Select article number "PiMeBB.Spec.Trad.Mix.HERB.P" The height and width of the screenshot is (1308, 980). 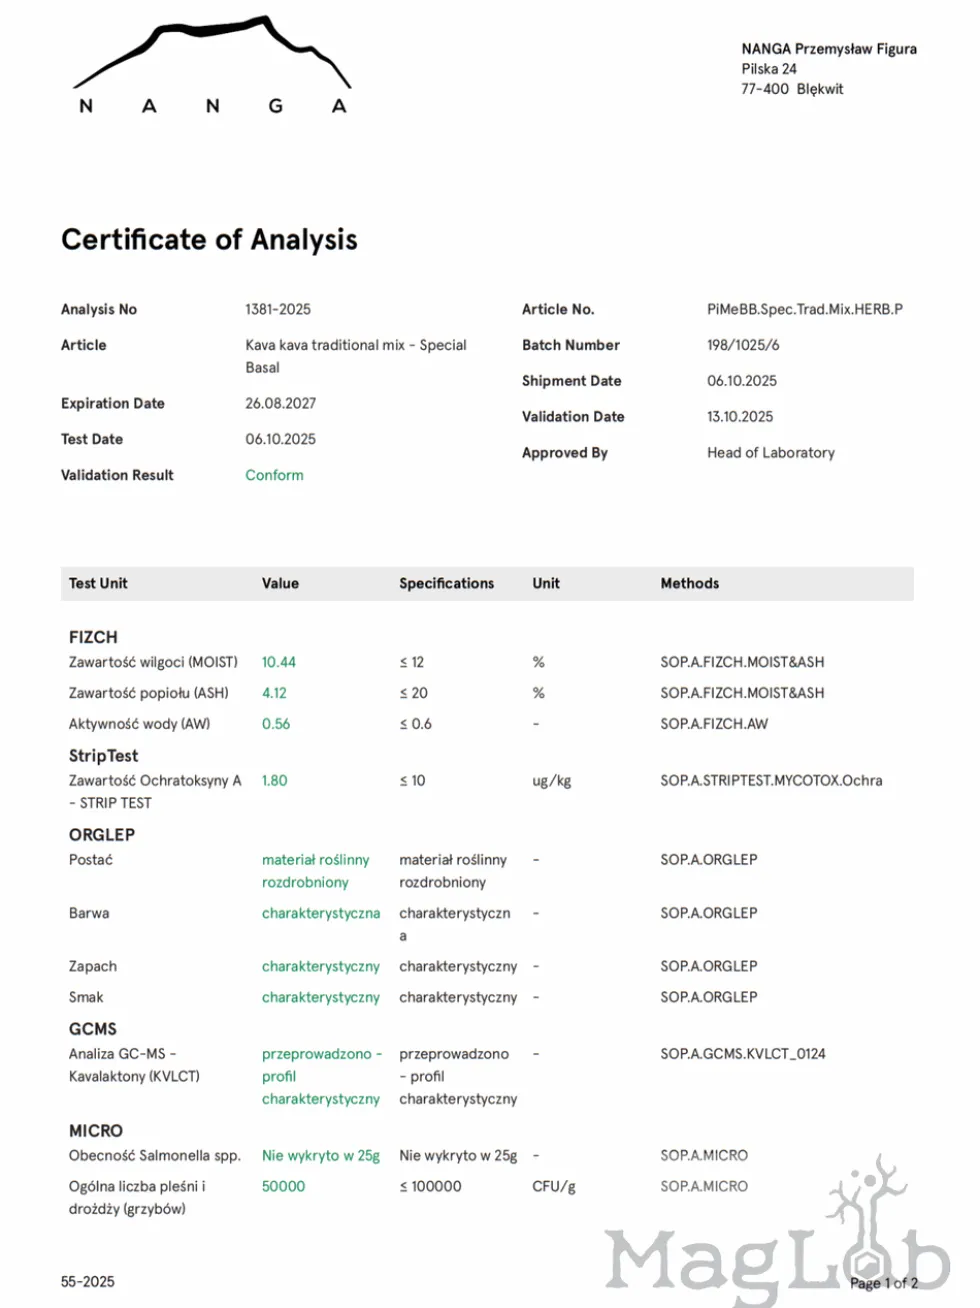pos(805,309)
